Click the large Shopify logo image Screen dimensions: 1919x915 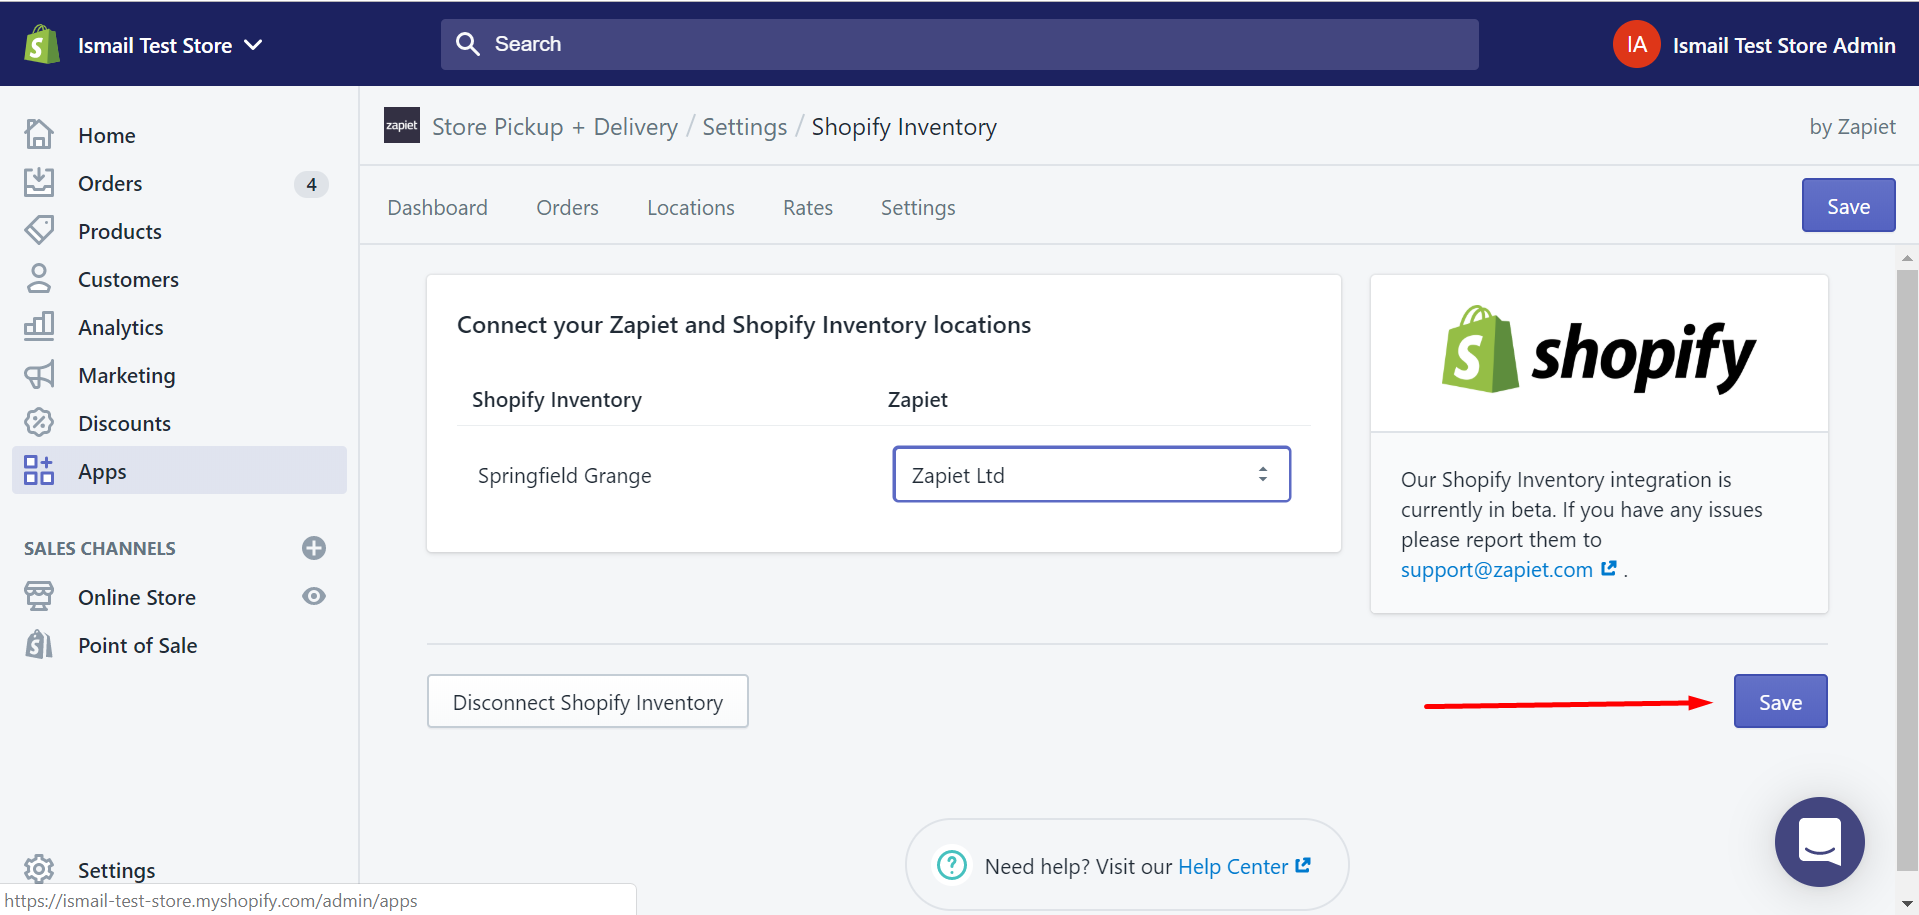[x=1598, y=352]
